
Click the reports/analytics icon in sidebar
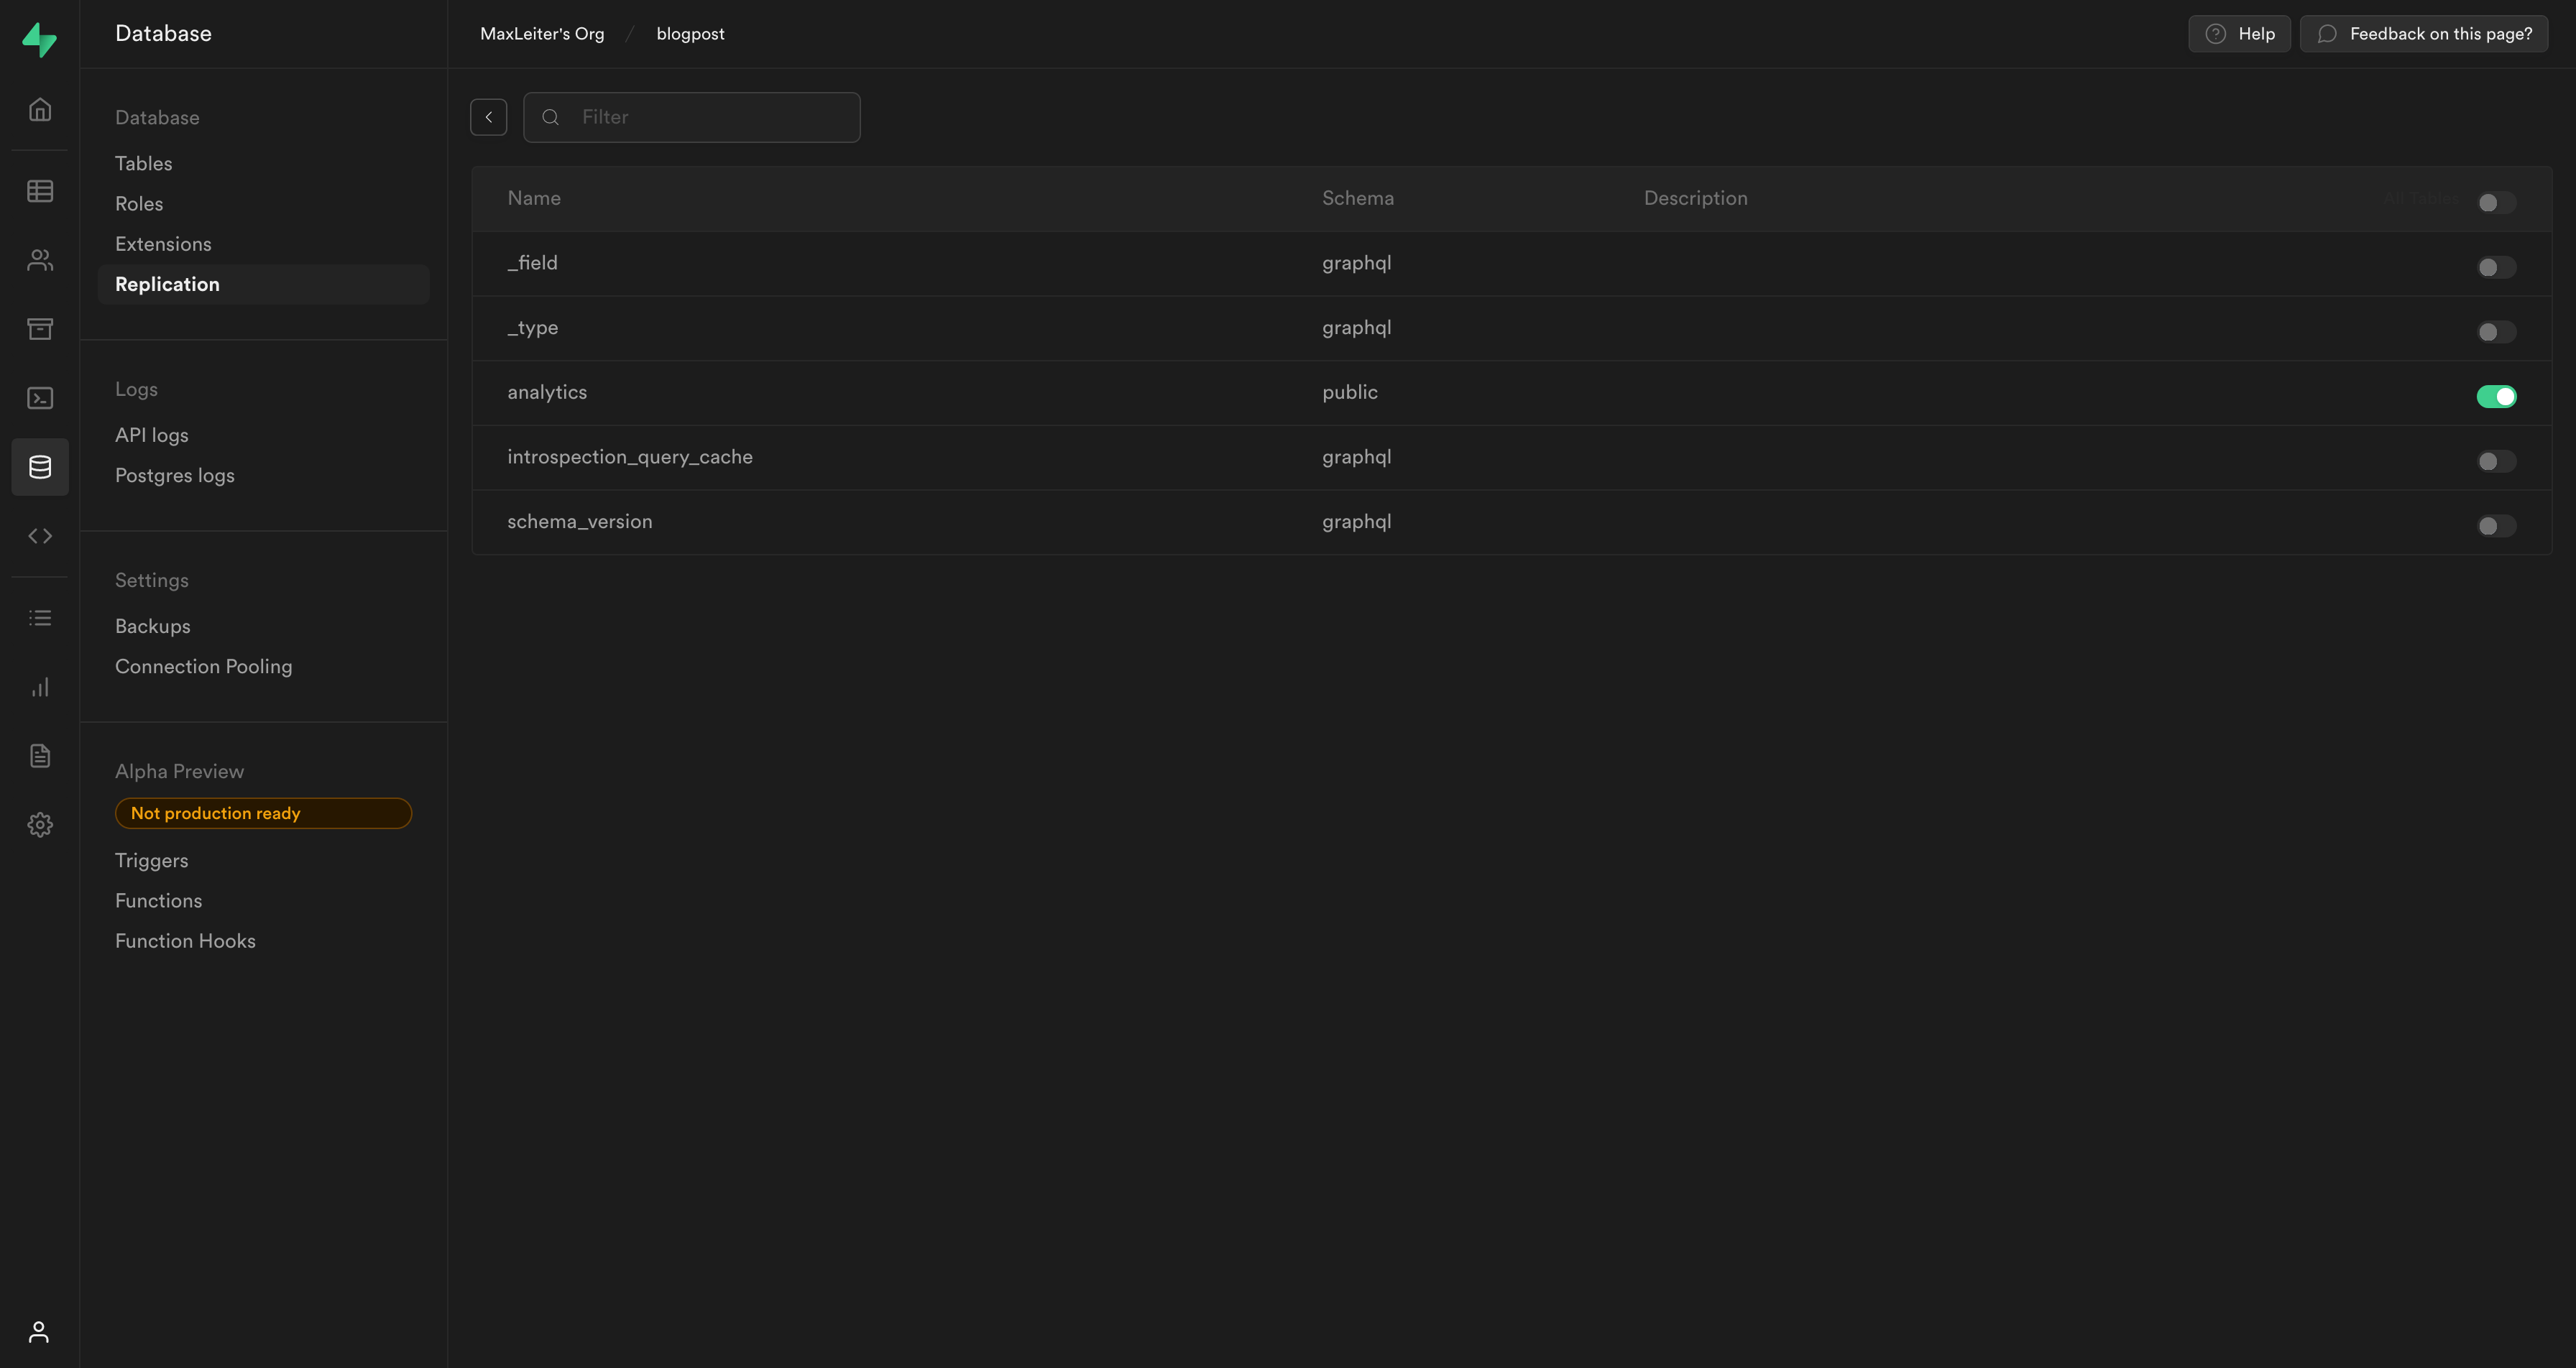(41, 688)
